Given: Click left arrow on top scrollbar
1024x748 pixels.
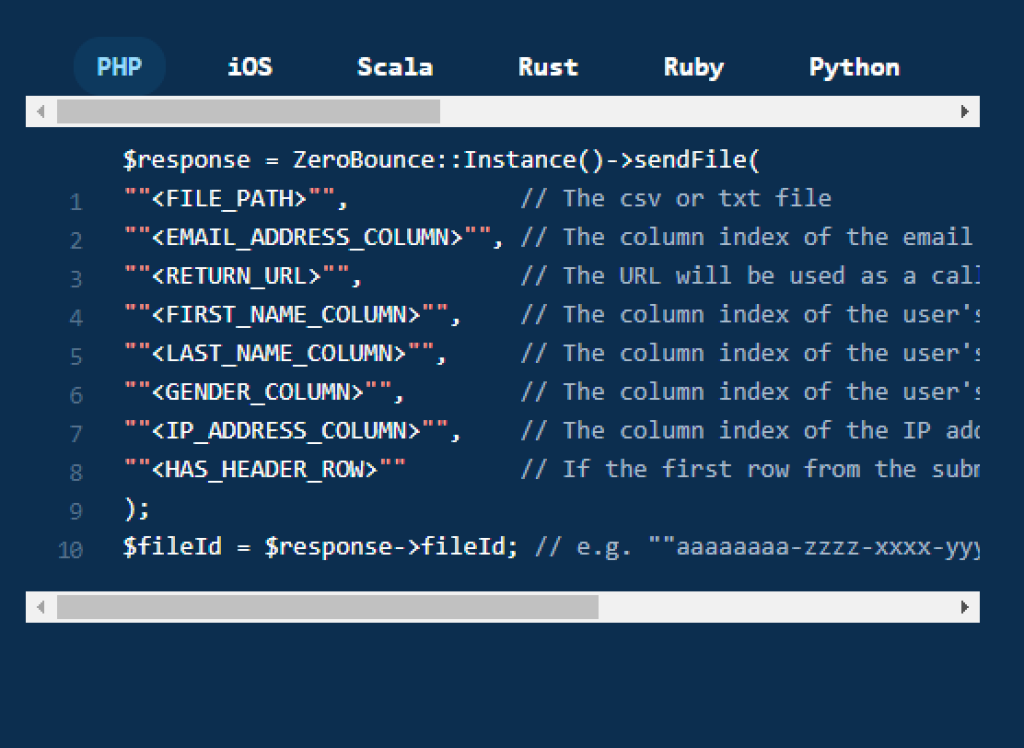Looking at the screenshot, I should click(40, 111).
